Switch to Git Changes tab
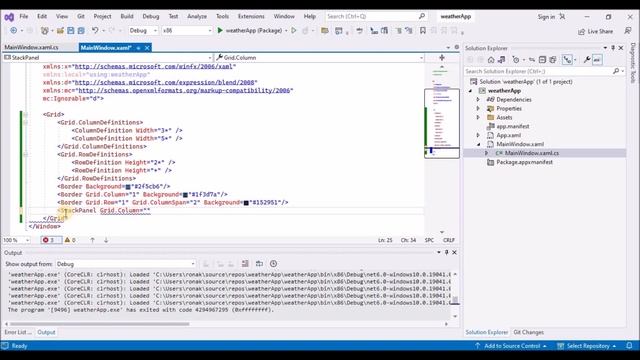 pos(529,332)
